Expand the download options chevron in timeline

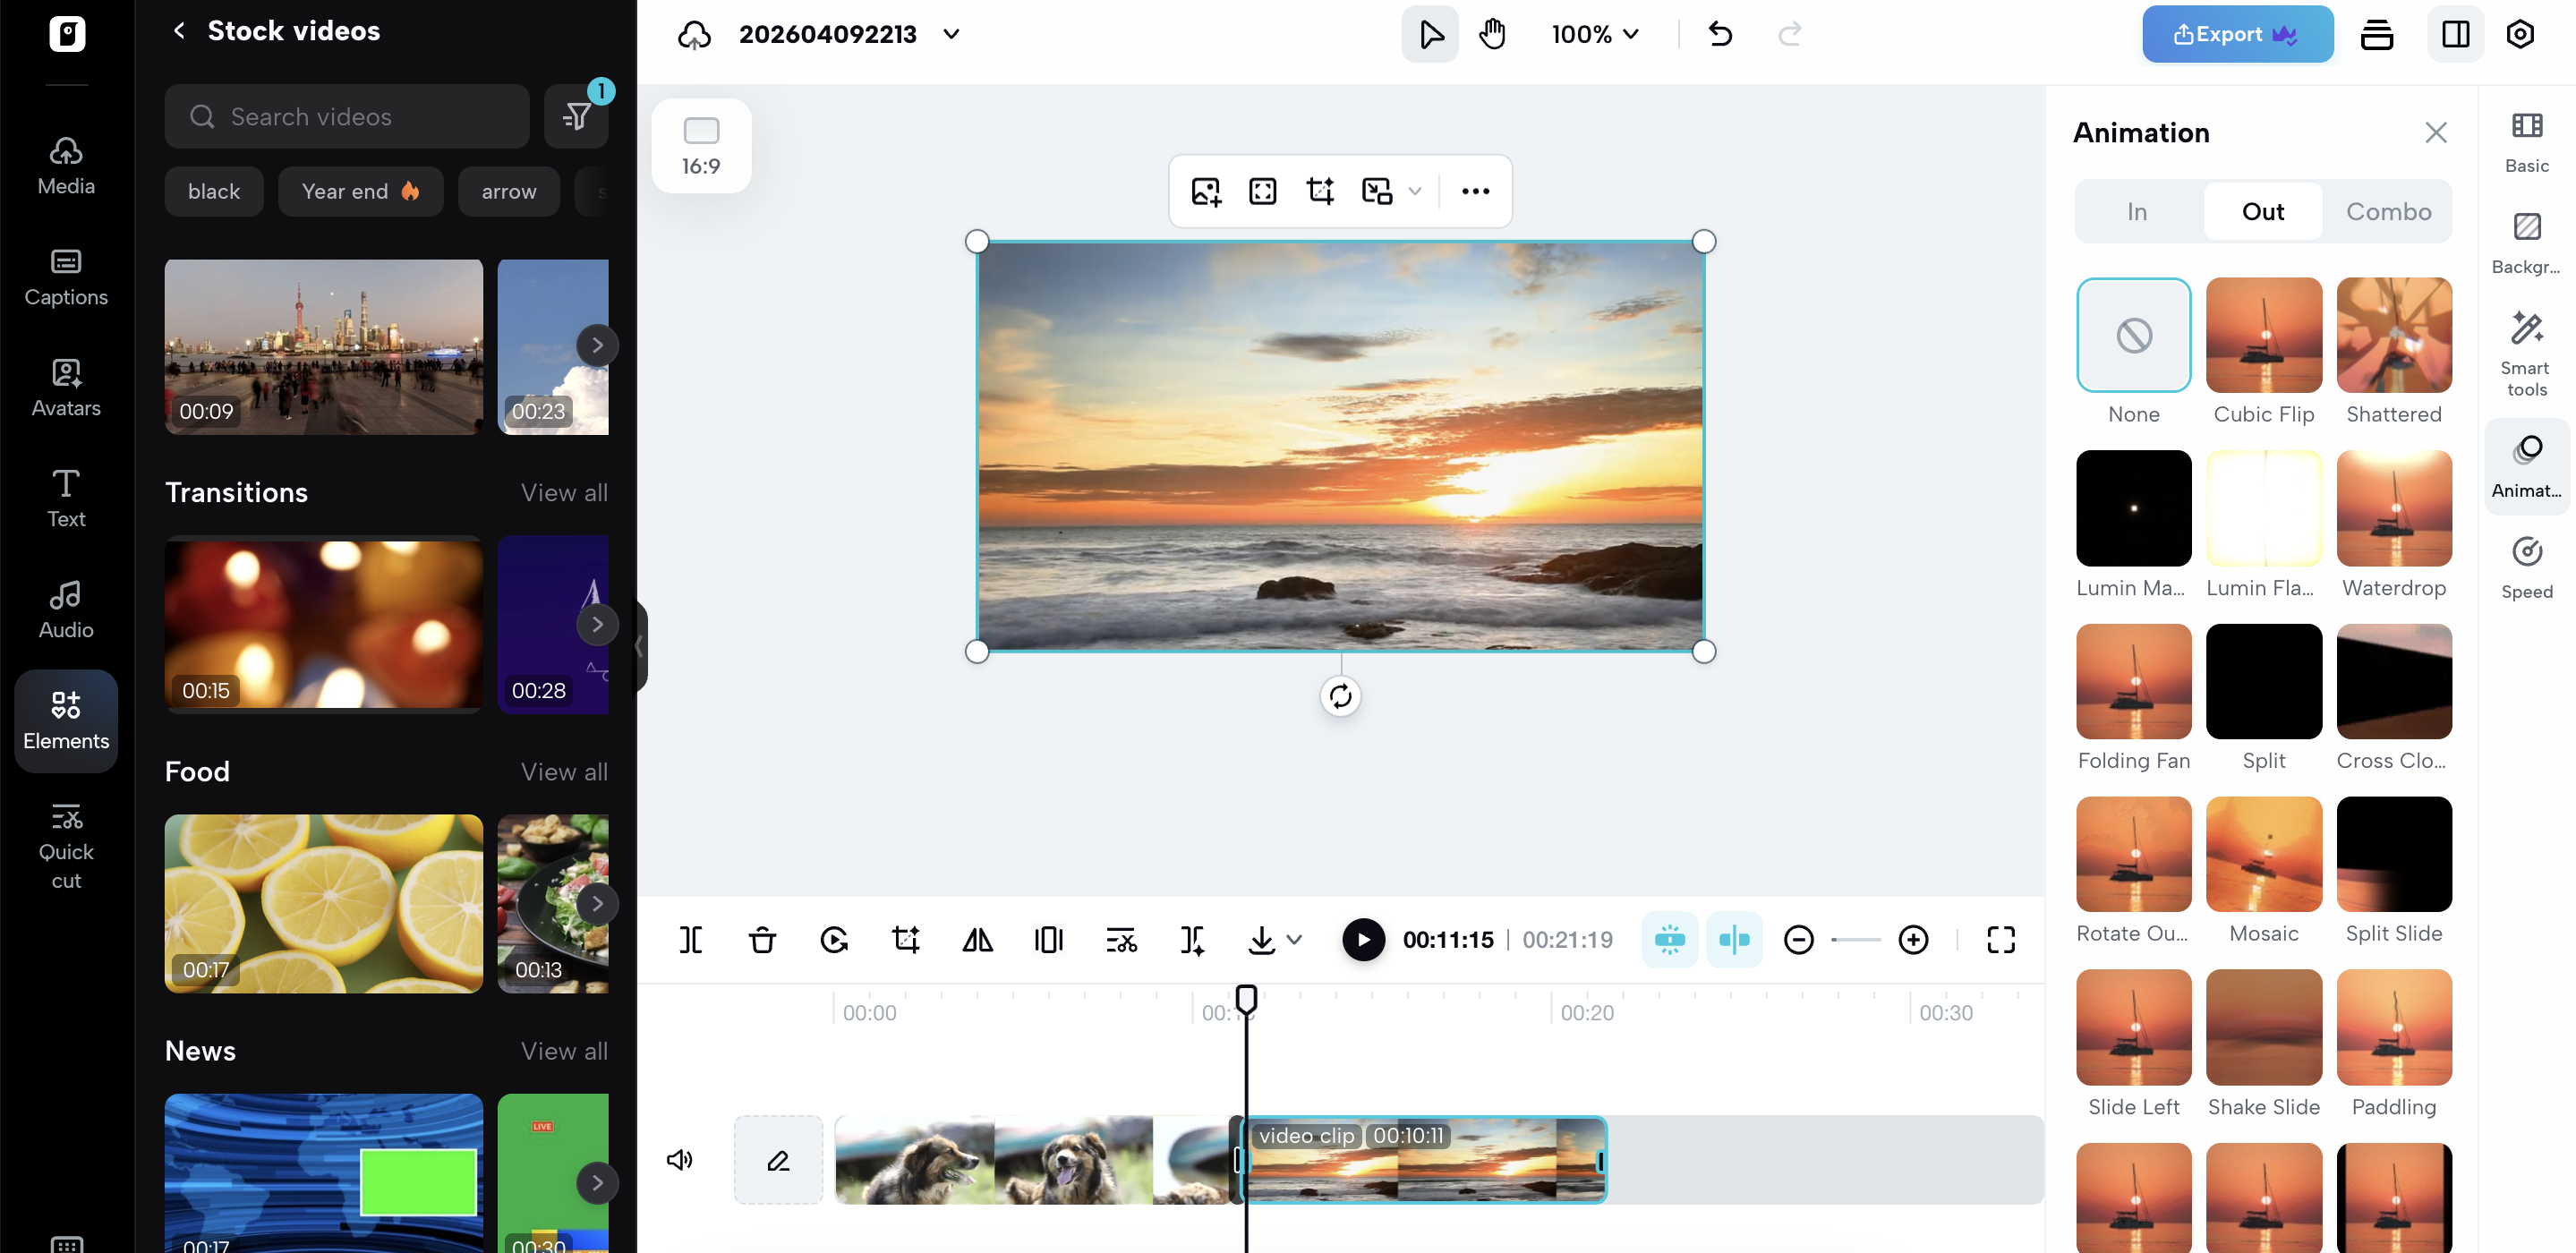1294,939
